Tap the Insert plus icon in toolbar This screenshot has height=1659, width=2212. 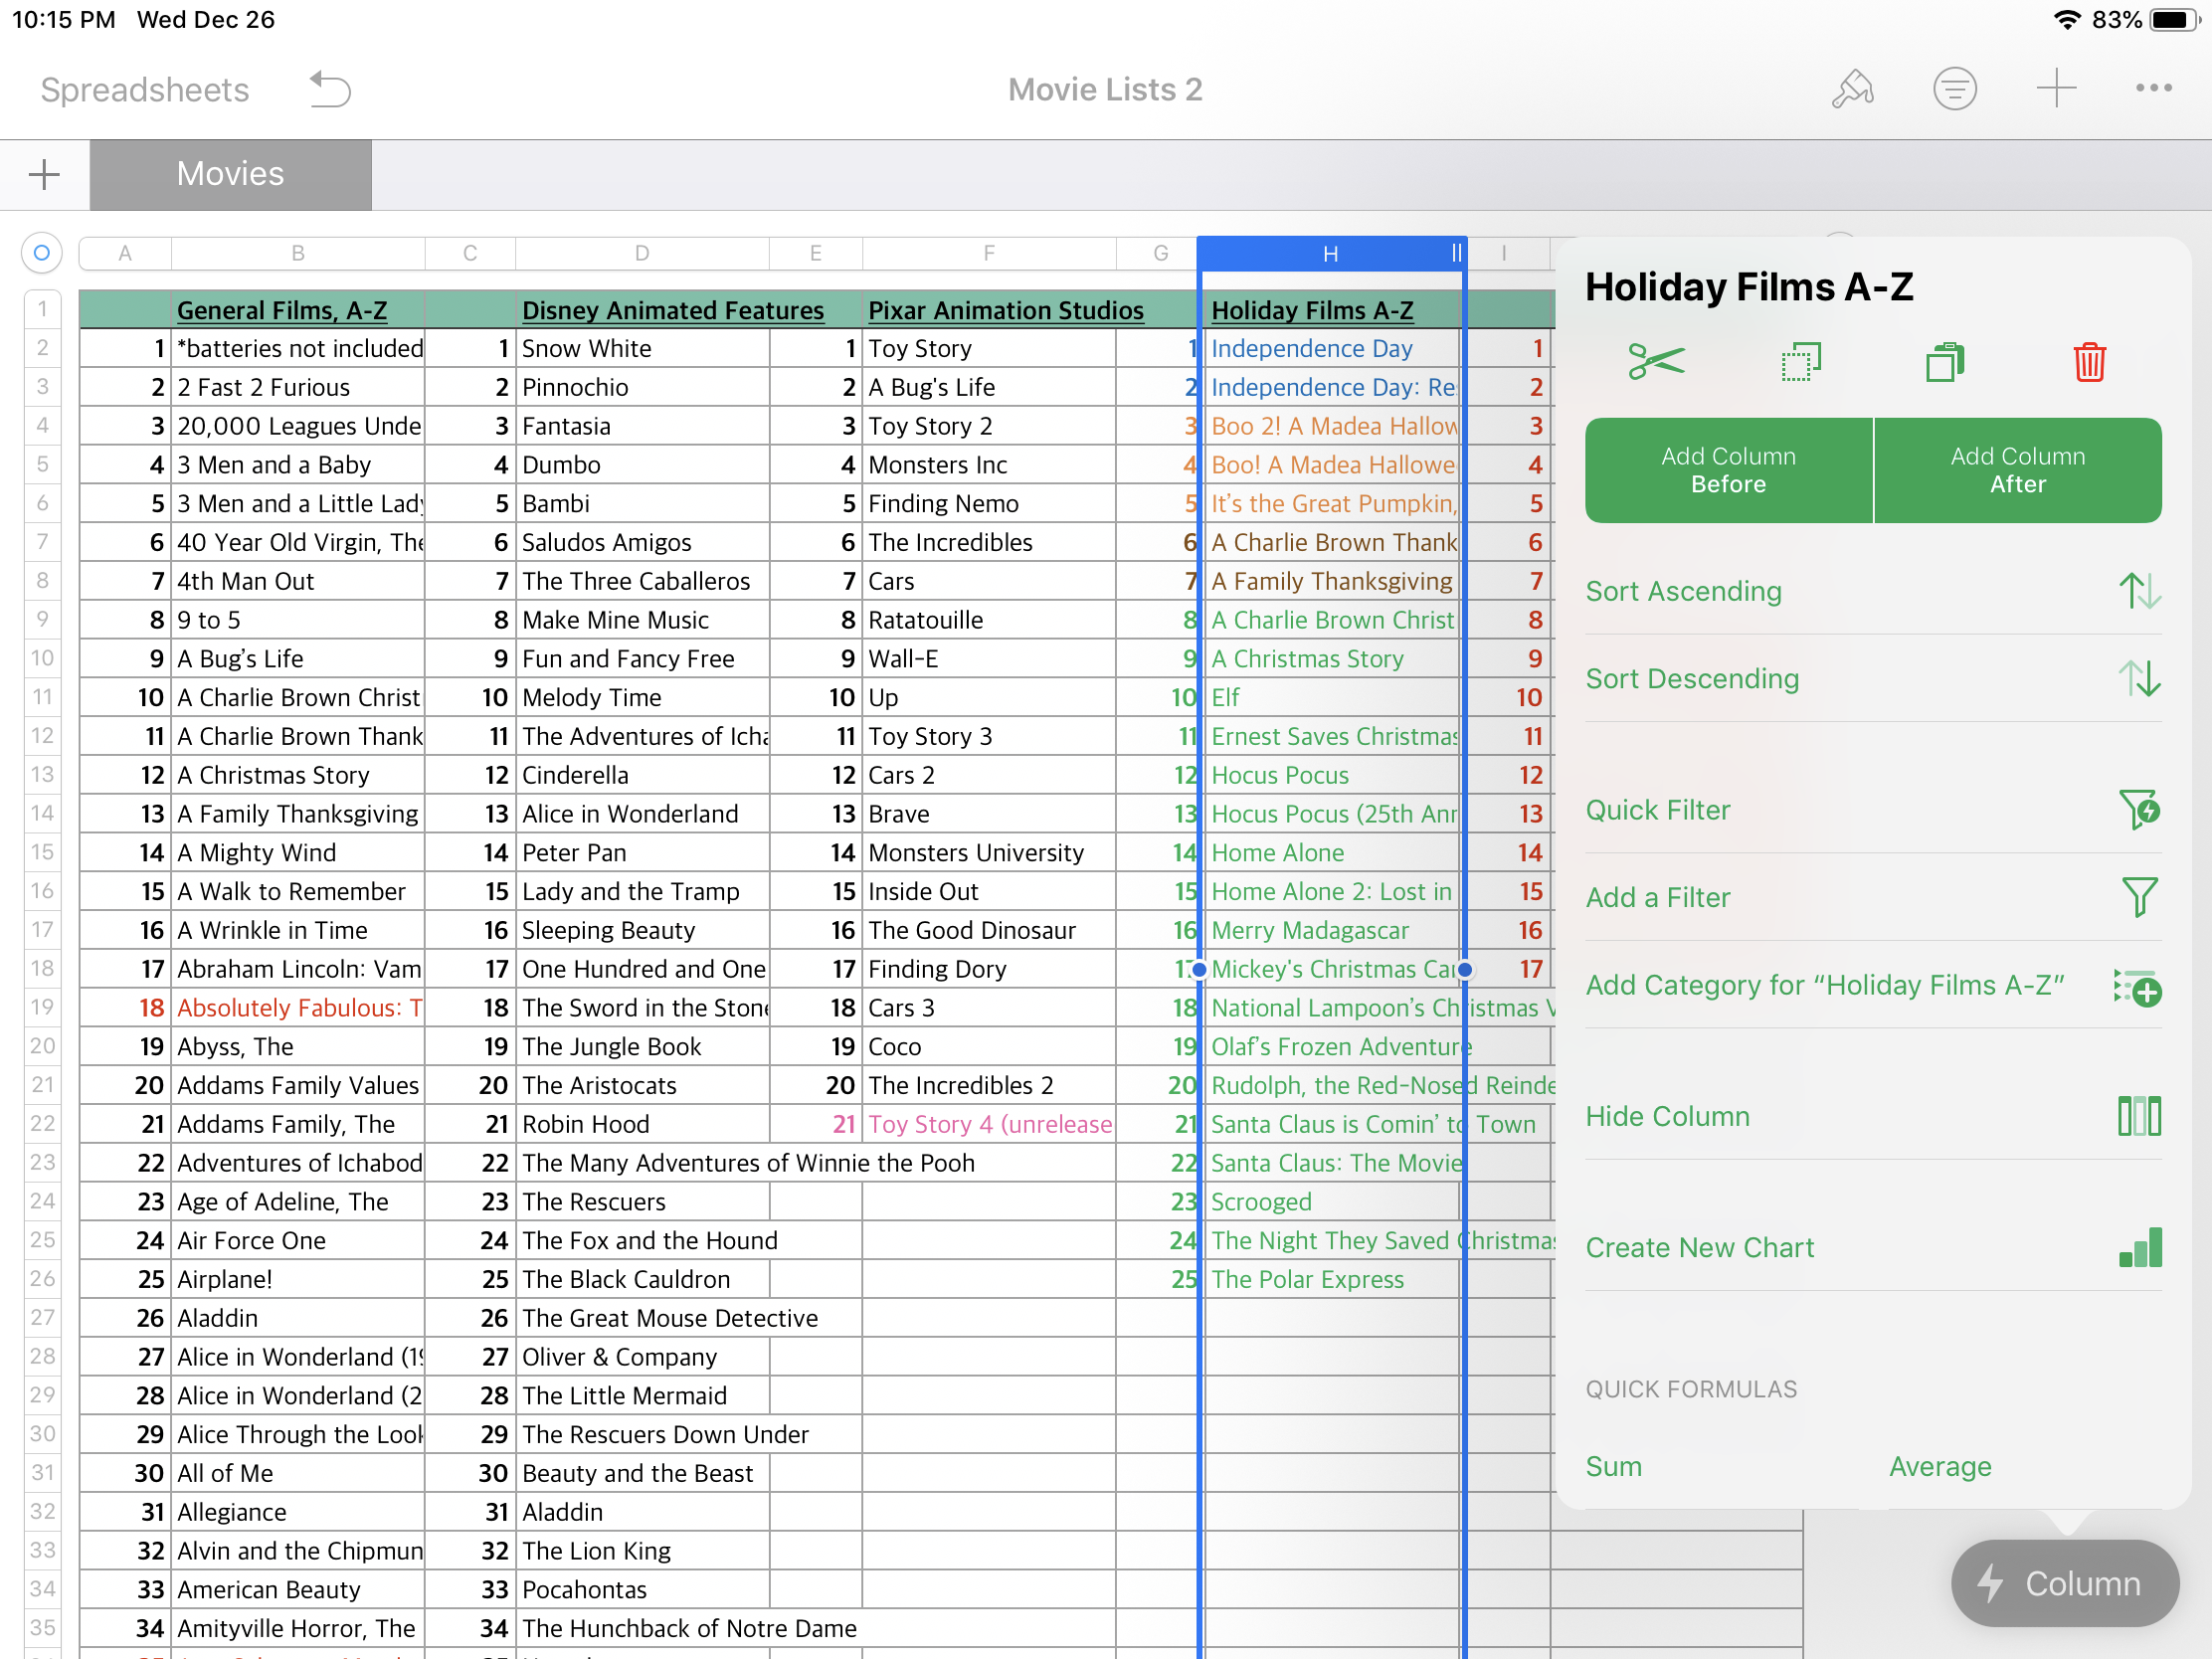(x=2056, y=89)
